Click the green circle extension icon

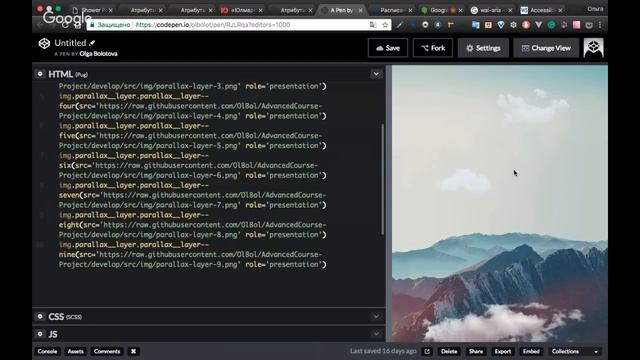click(551, 25)
